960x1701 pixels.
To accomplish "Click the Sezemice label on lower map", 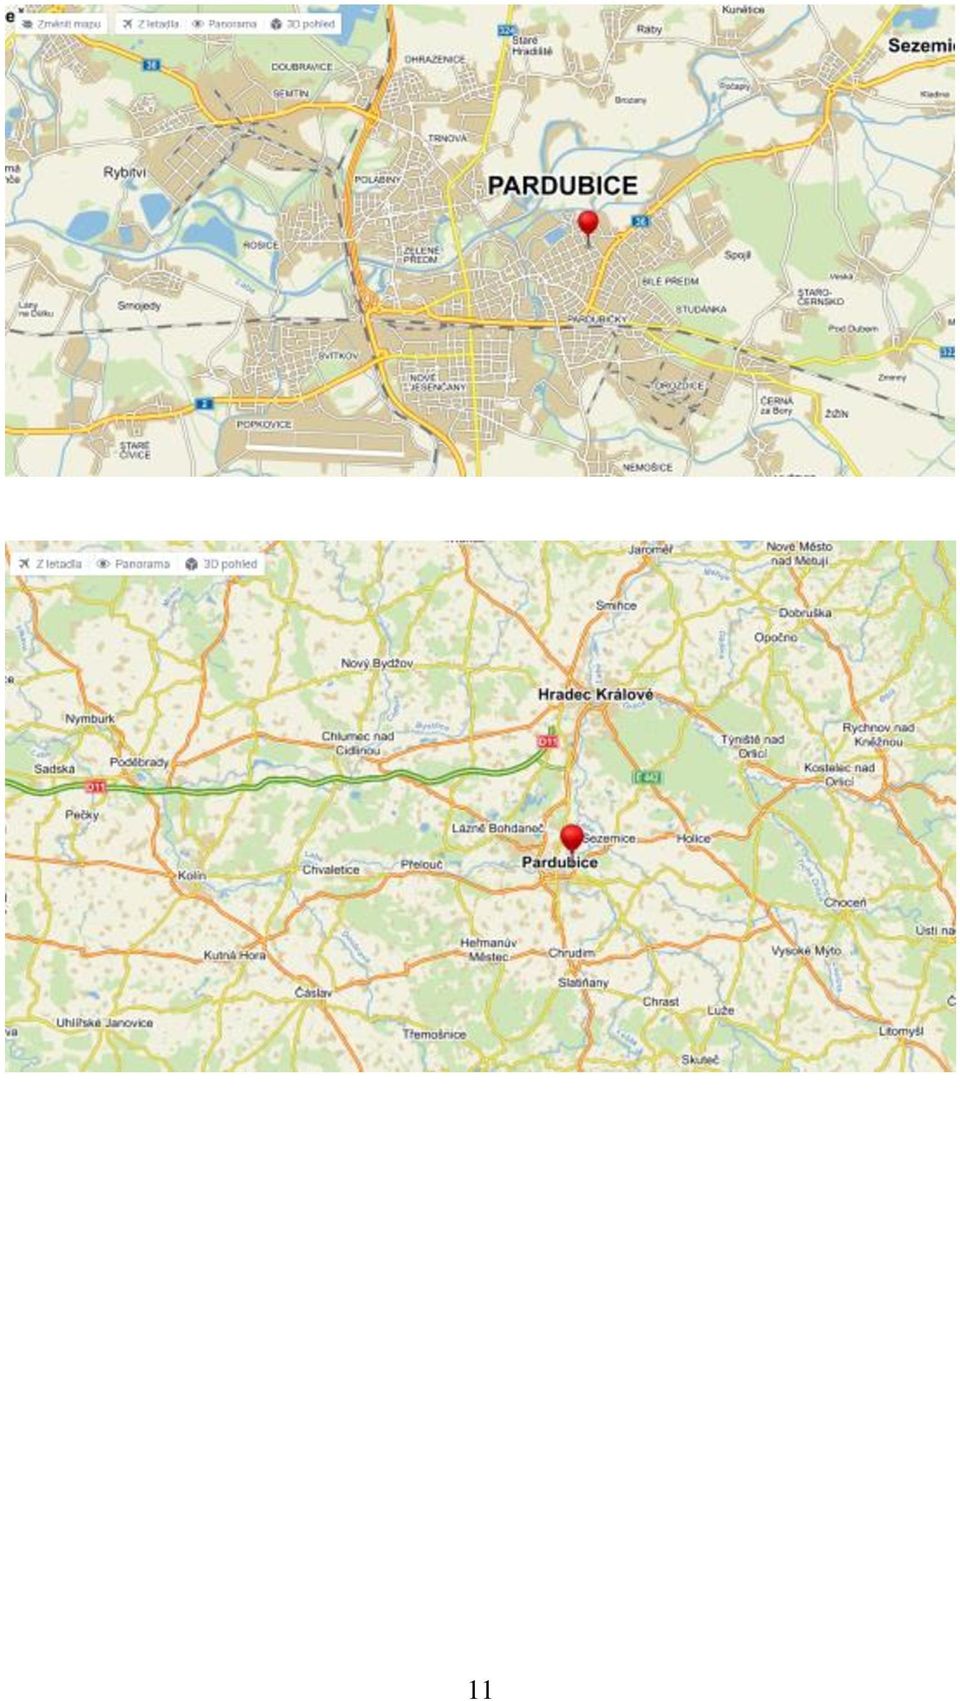I will (609, 838).
